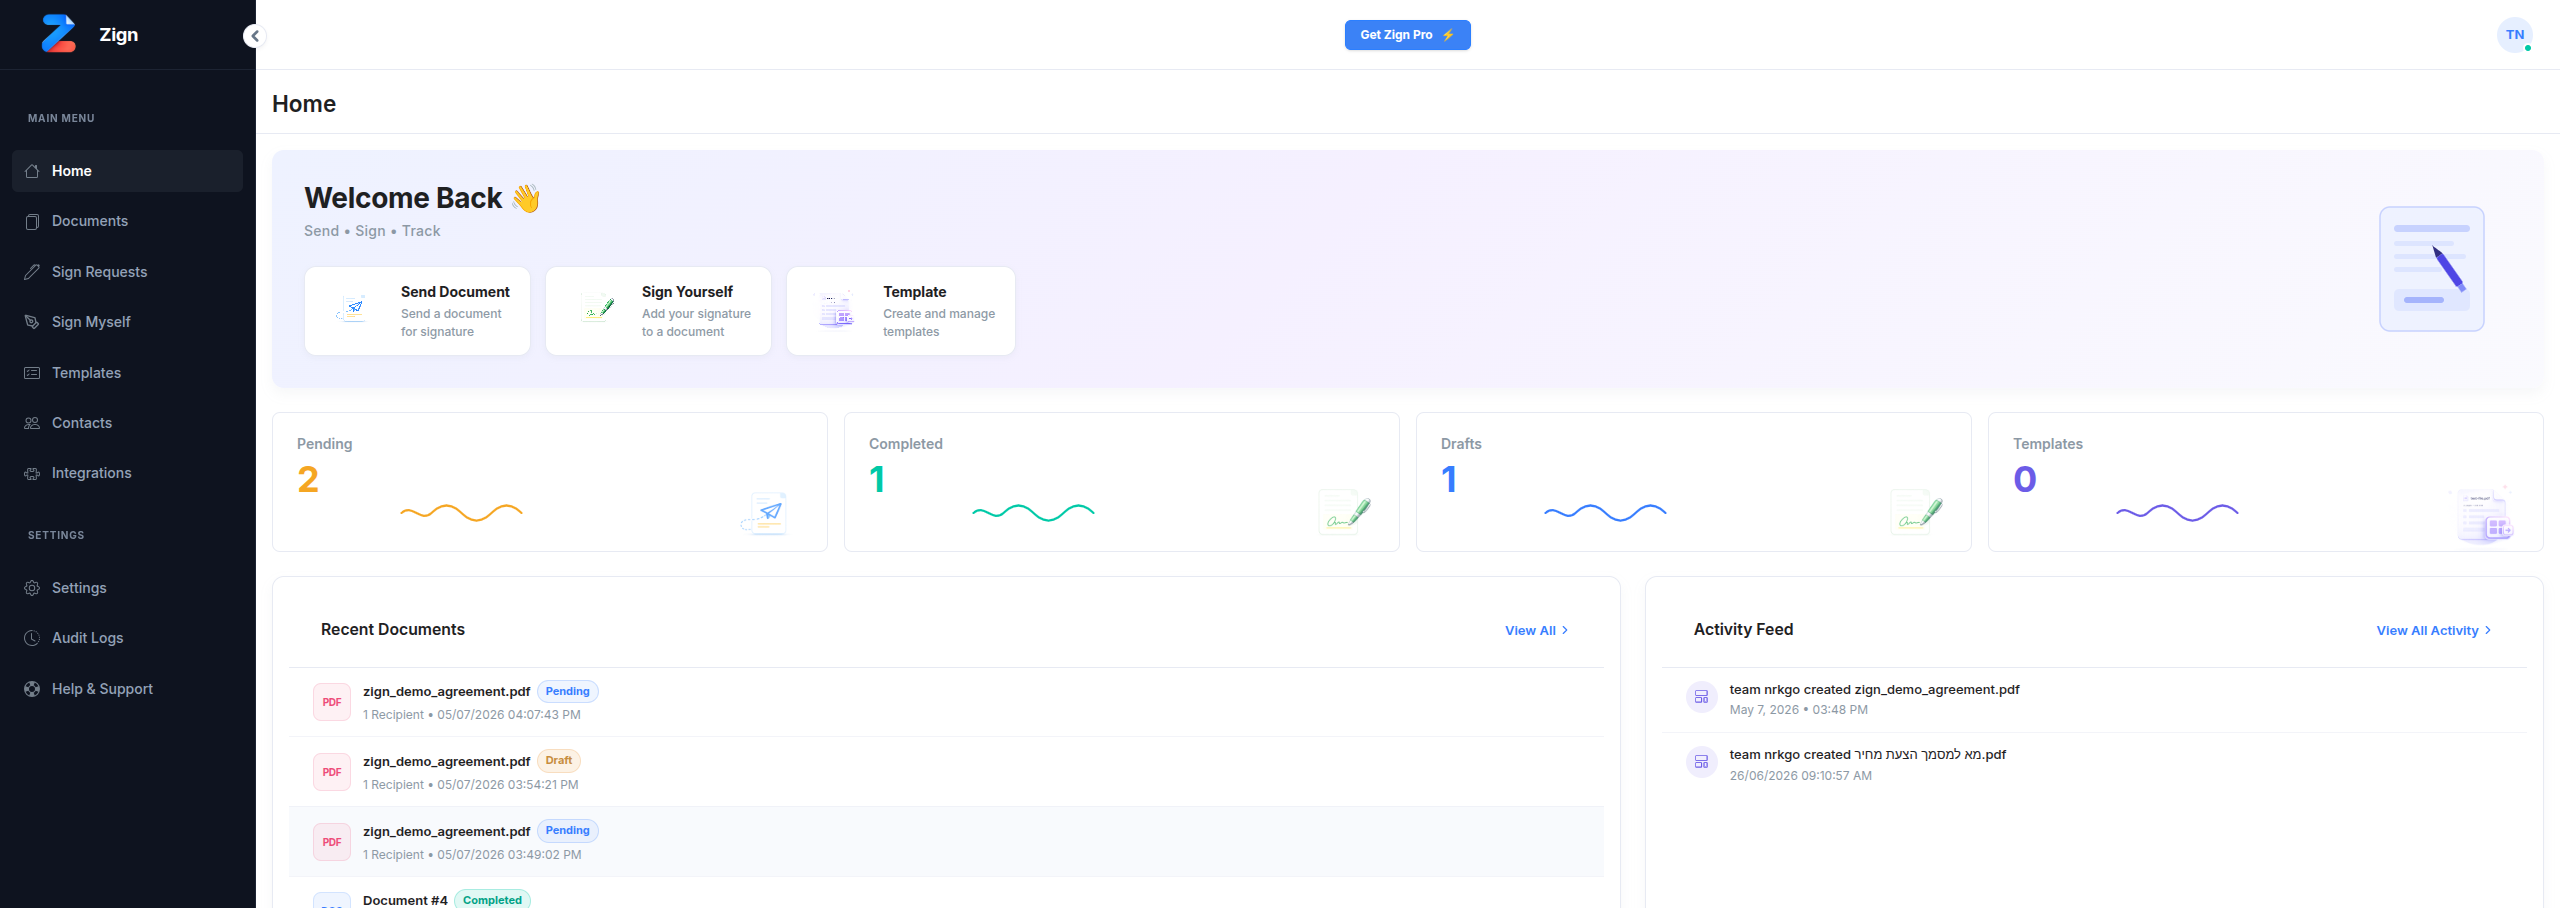Open Audit Logs menu item

pyautogui.click(x=127, y=638)
